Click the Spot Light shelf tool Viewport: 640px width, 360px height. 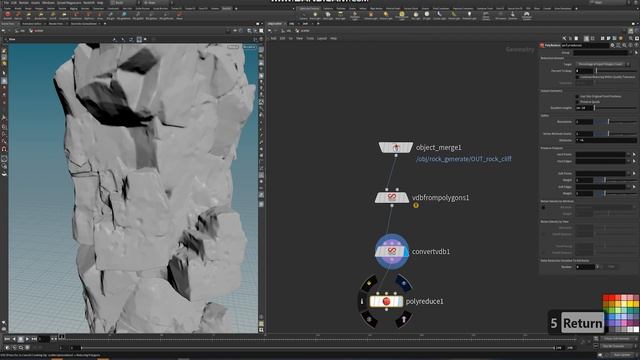(x=328, y=16)
